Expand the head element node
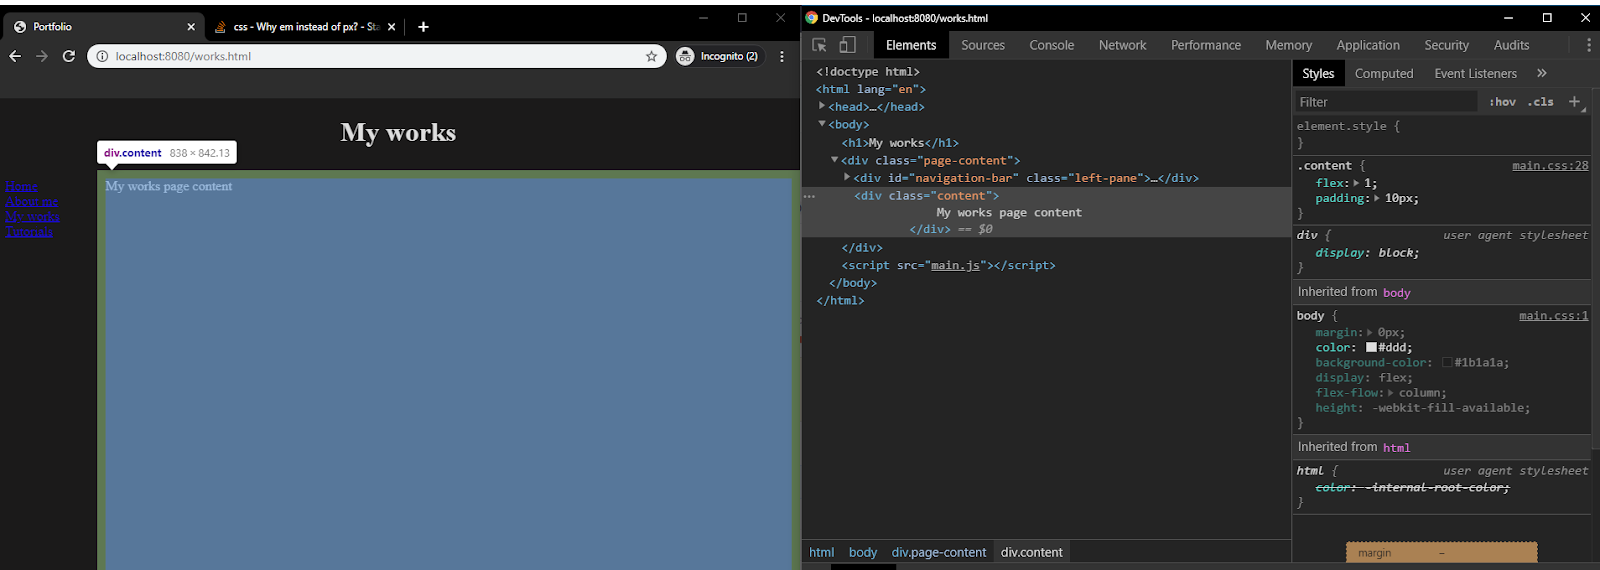The width and height of the screenshot is (1600, 570). 822,106
